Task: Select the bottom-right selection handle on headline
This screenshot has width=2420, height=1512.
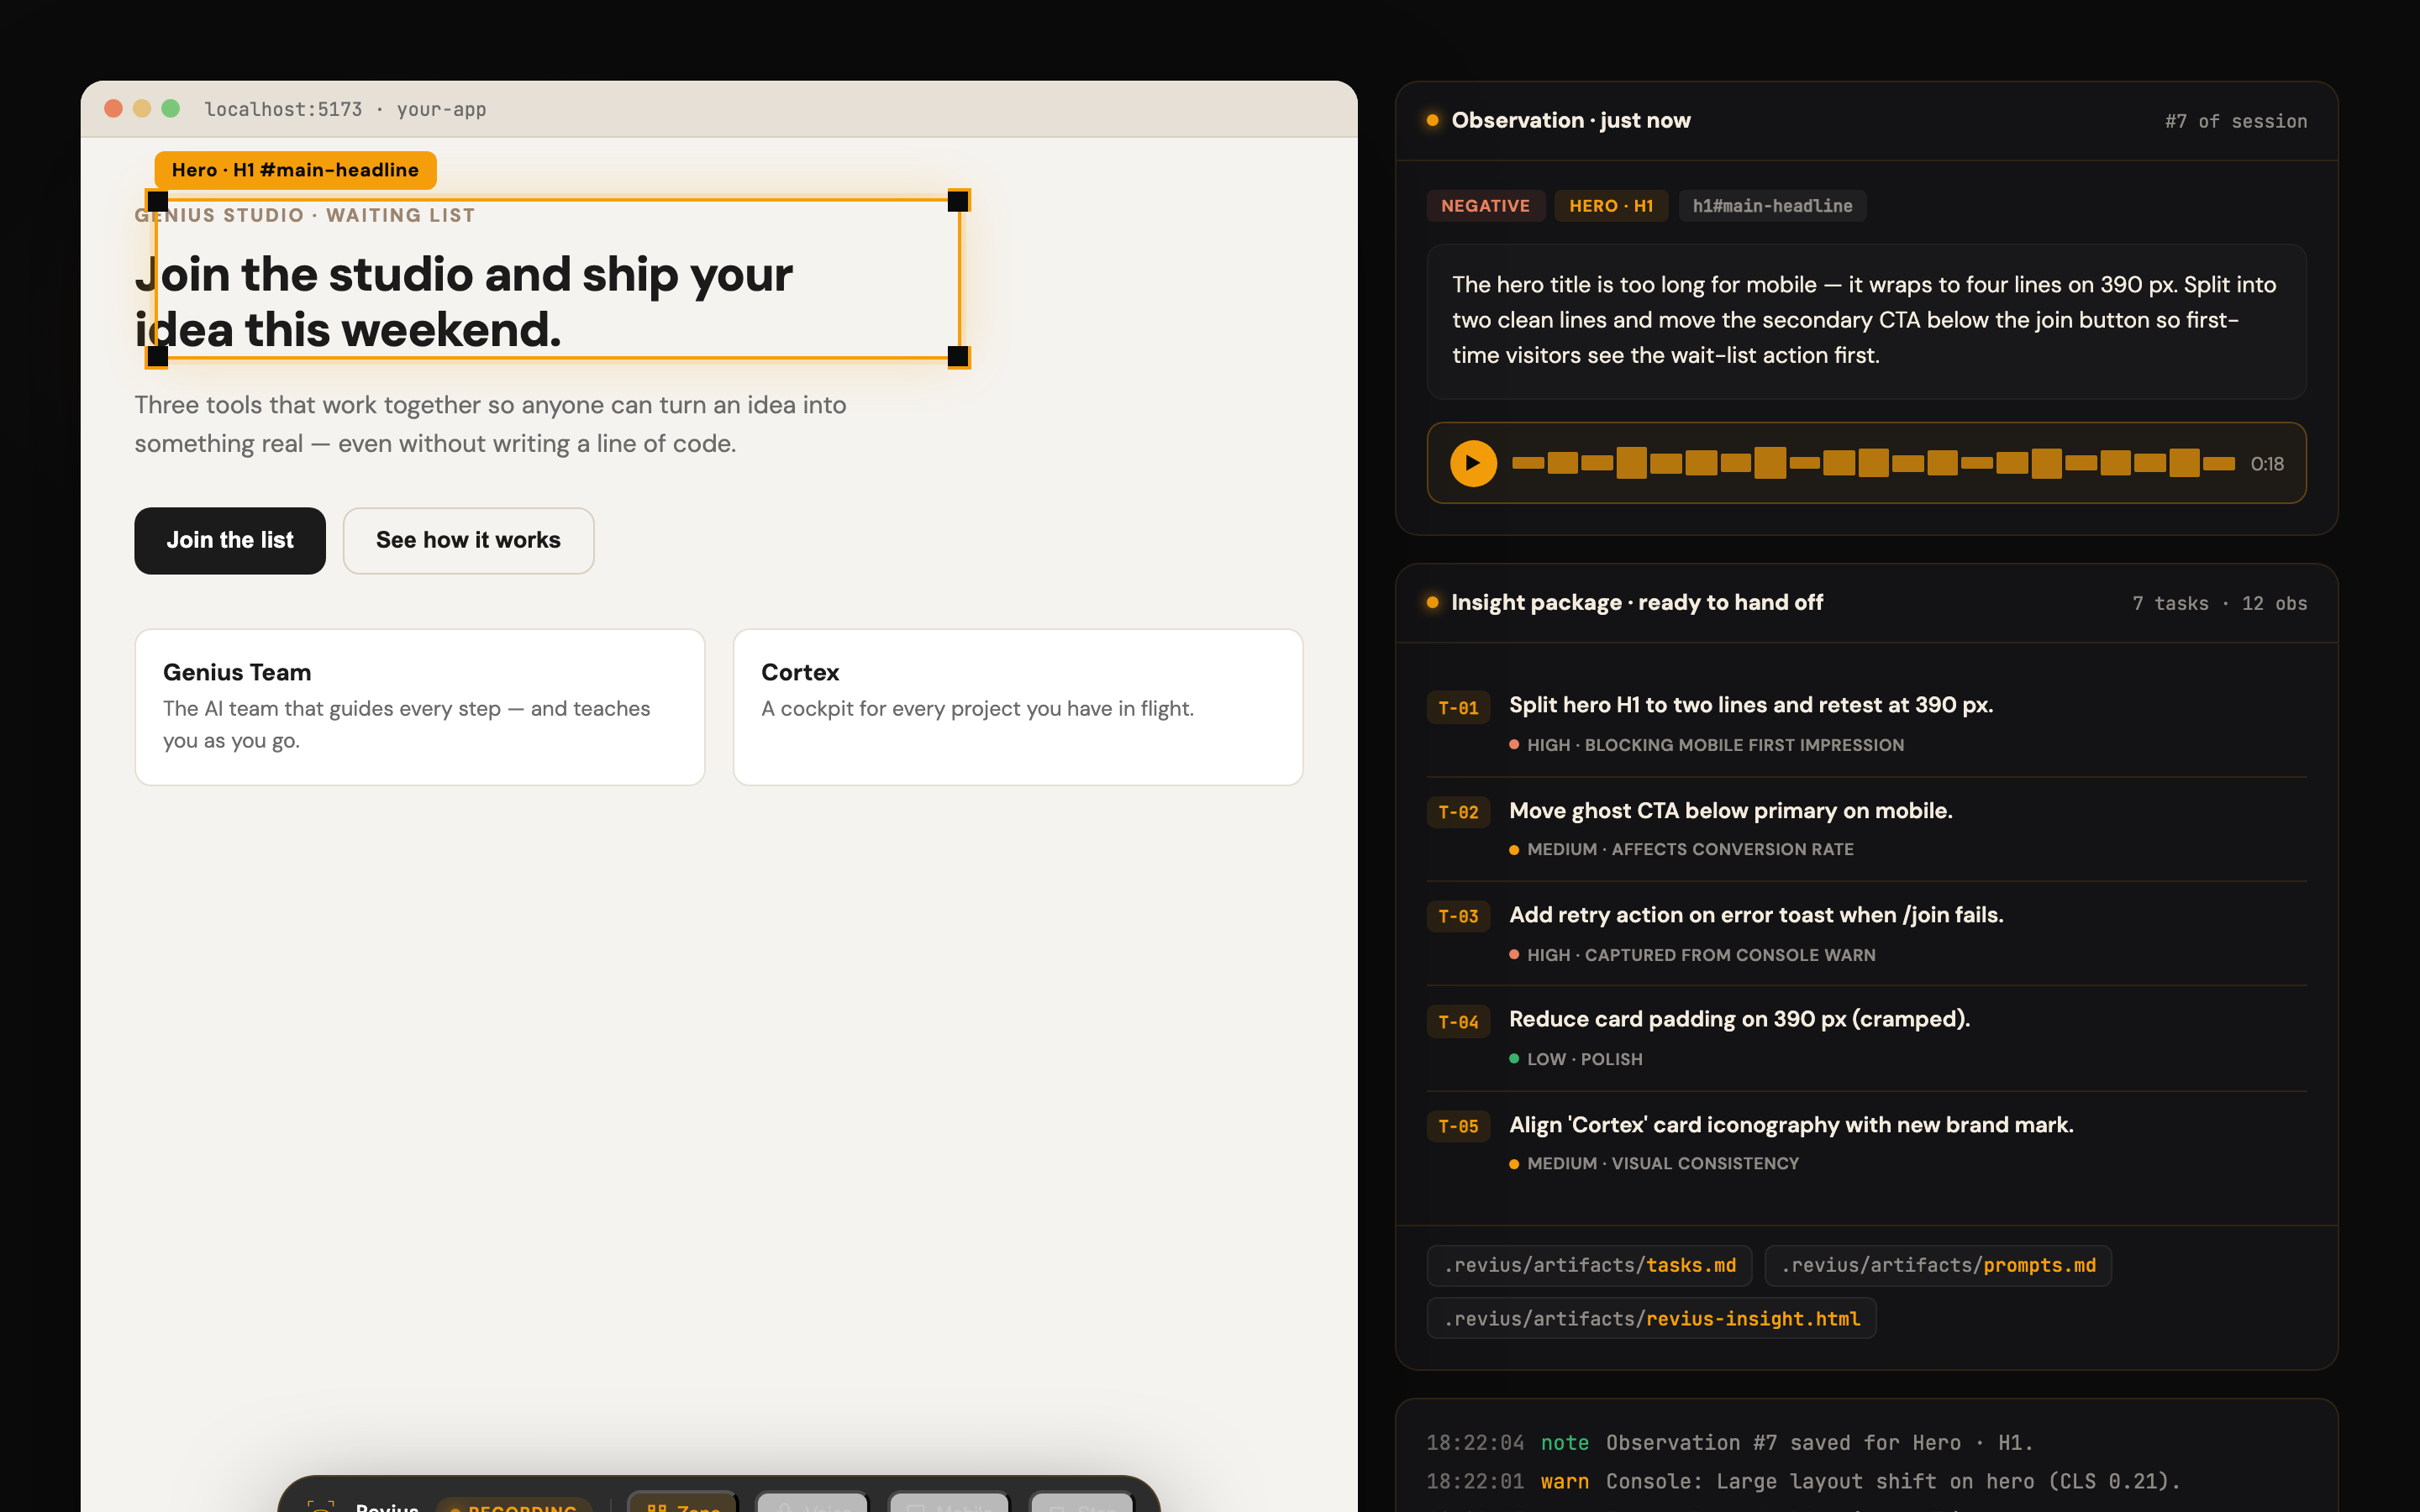Action: point(958,356)
